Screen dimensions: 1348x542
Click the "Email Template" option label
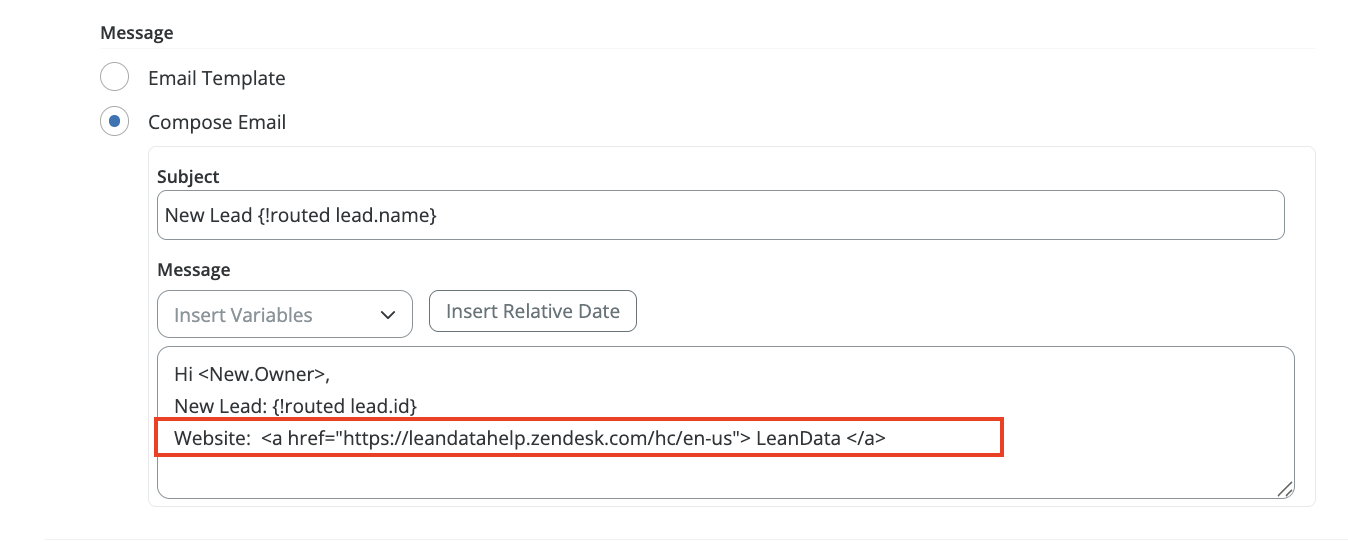pos(216,78)
